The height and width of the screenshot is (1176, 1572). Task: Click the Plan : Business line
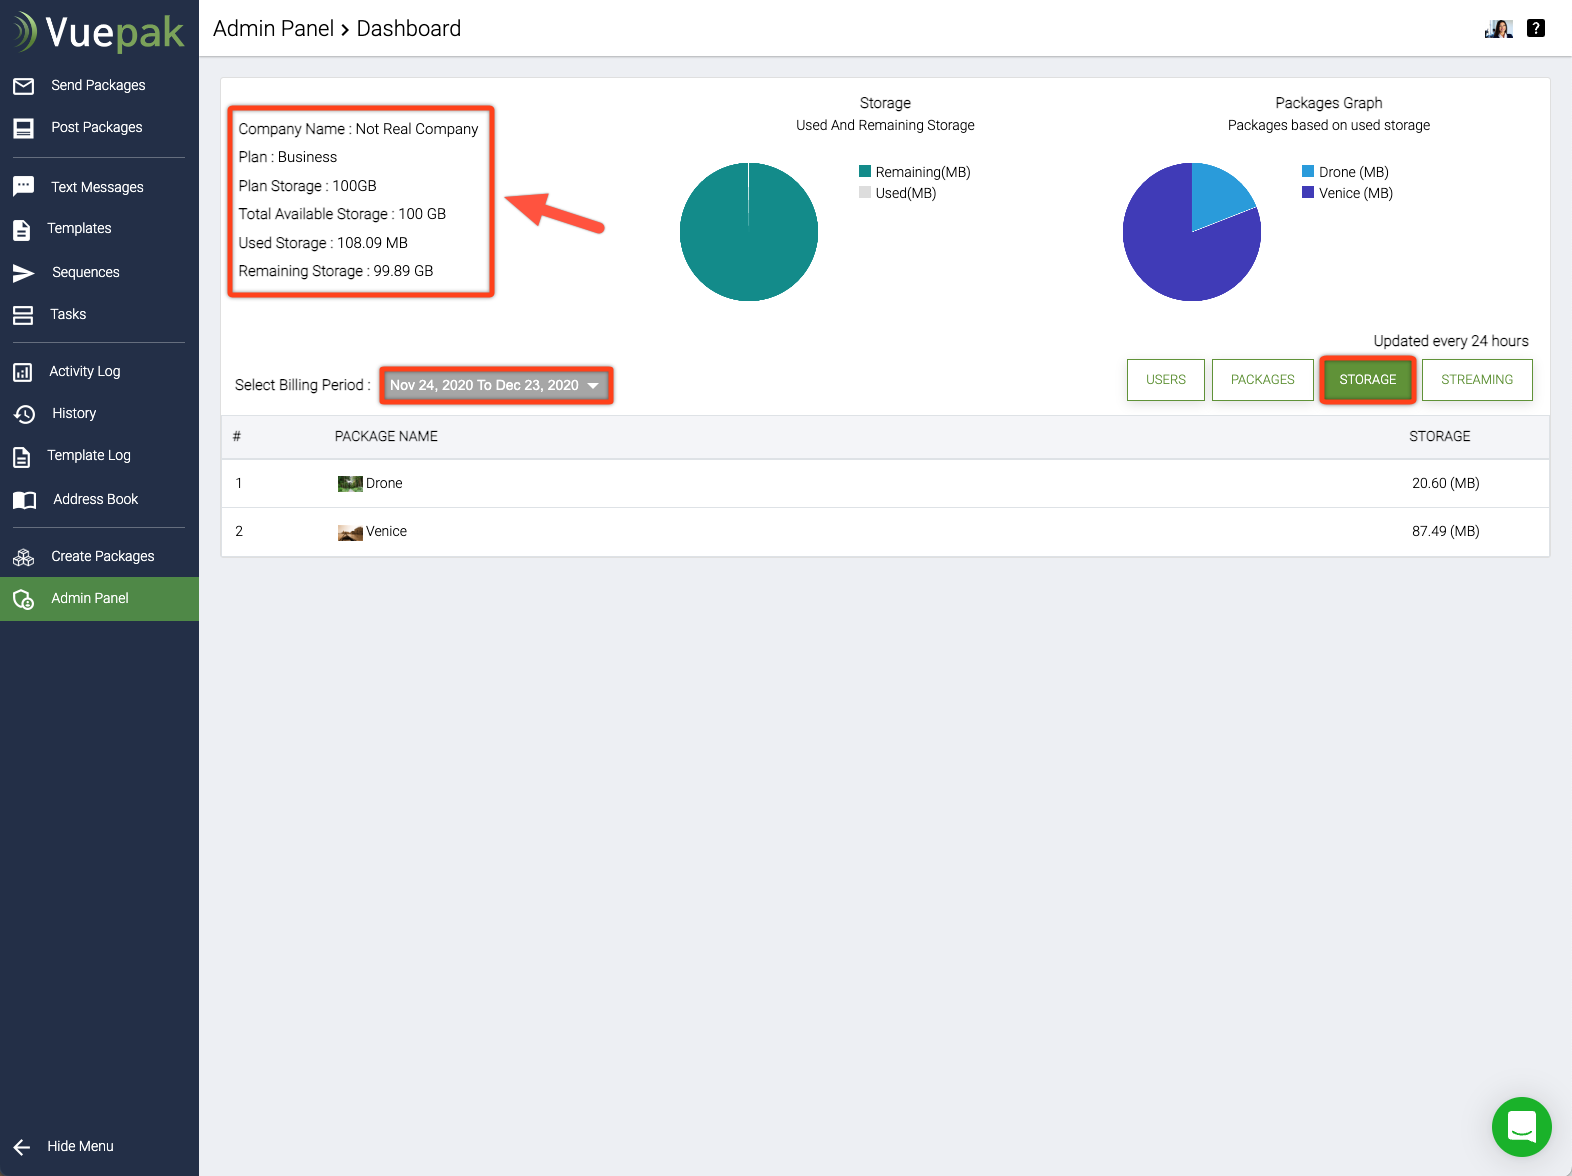[x=288, y=157]
